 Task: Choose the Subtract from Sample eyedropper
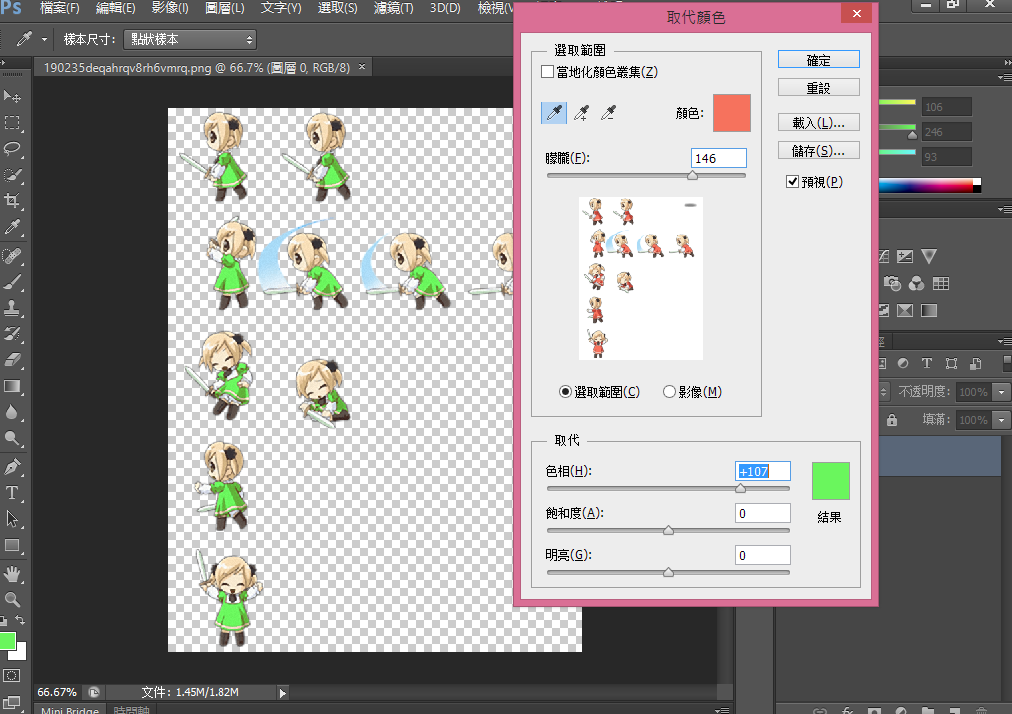pos(609,113)
